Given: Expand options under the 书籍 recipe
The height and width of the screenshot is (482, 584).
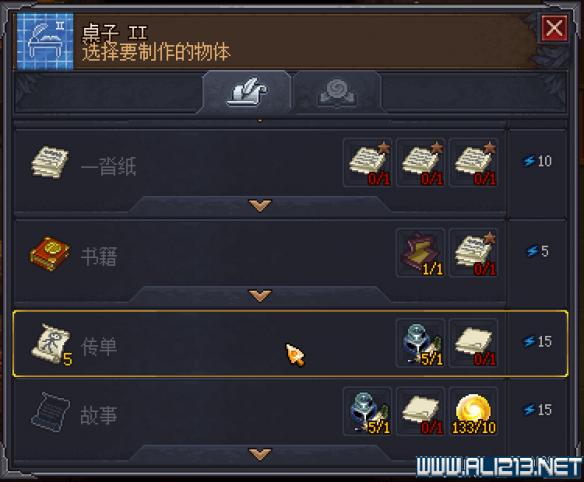Looking at the screenshot, I should [260, 296].
